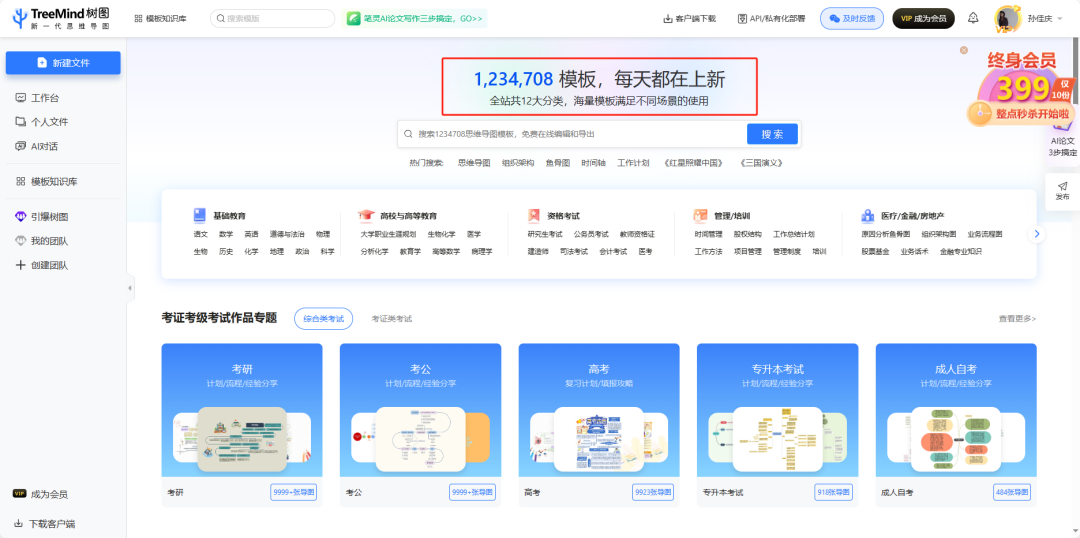Click hot search 思维导图
Screen dimensions: 1080x538
point(474,163)
